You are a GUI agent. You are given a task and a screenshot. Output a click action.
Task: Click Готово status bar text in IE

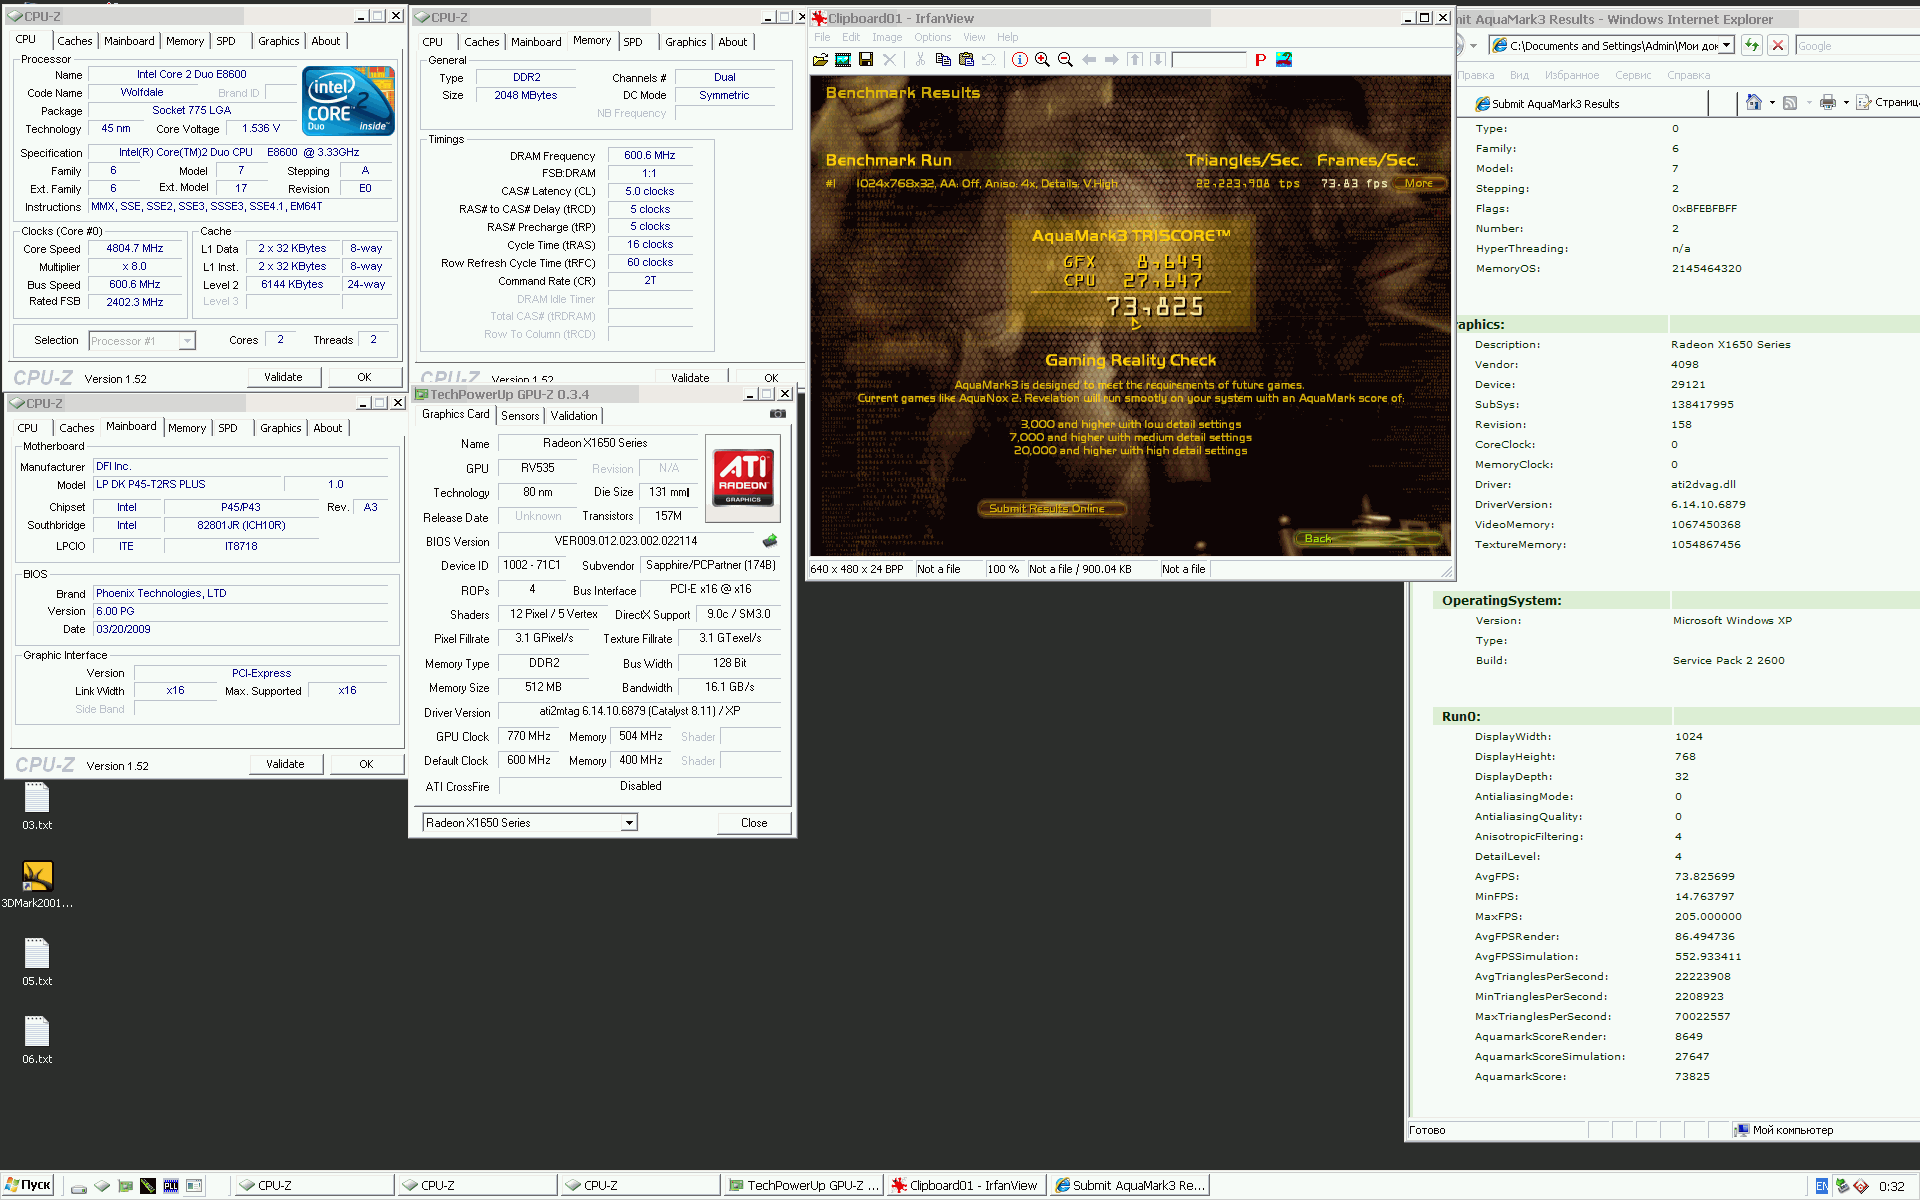(1427, 1130)
